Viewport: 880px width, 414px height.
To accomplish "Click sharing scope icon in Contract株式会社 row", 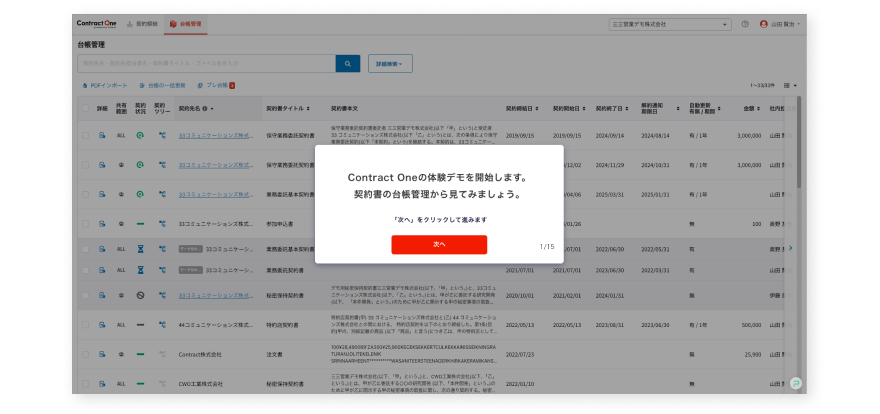I will point(121,355).
